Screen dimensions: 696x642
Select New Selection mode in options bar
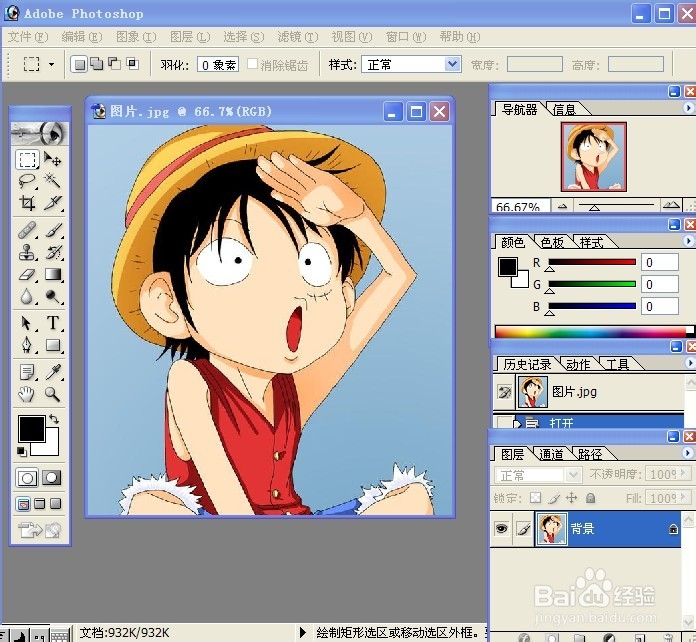click(x=79, y=64)
